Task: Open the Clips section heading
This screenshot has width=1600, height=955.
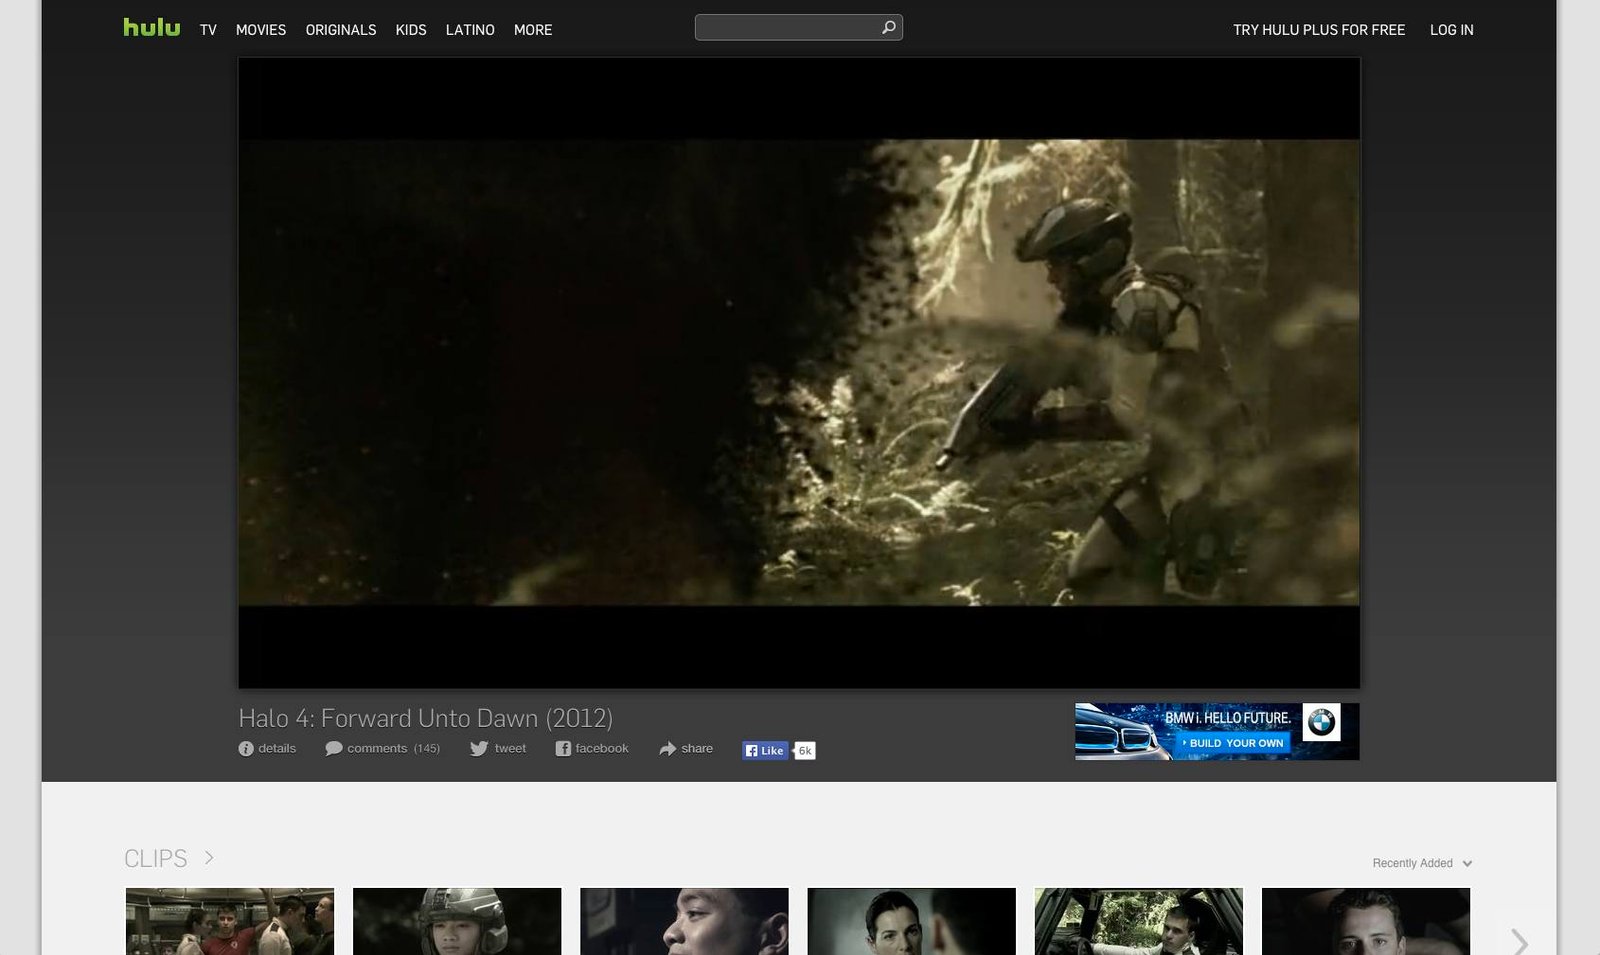Action: click(155, 858)
